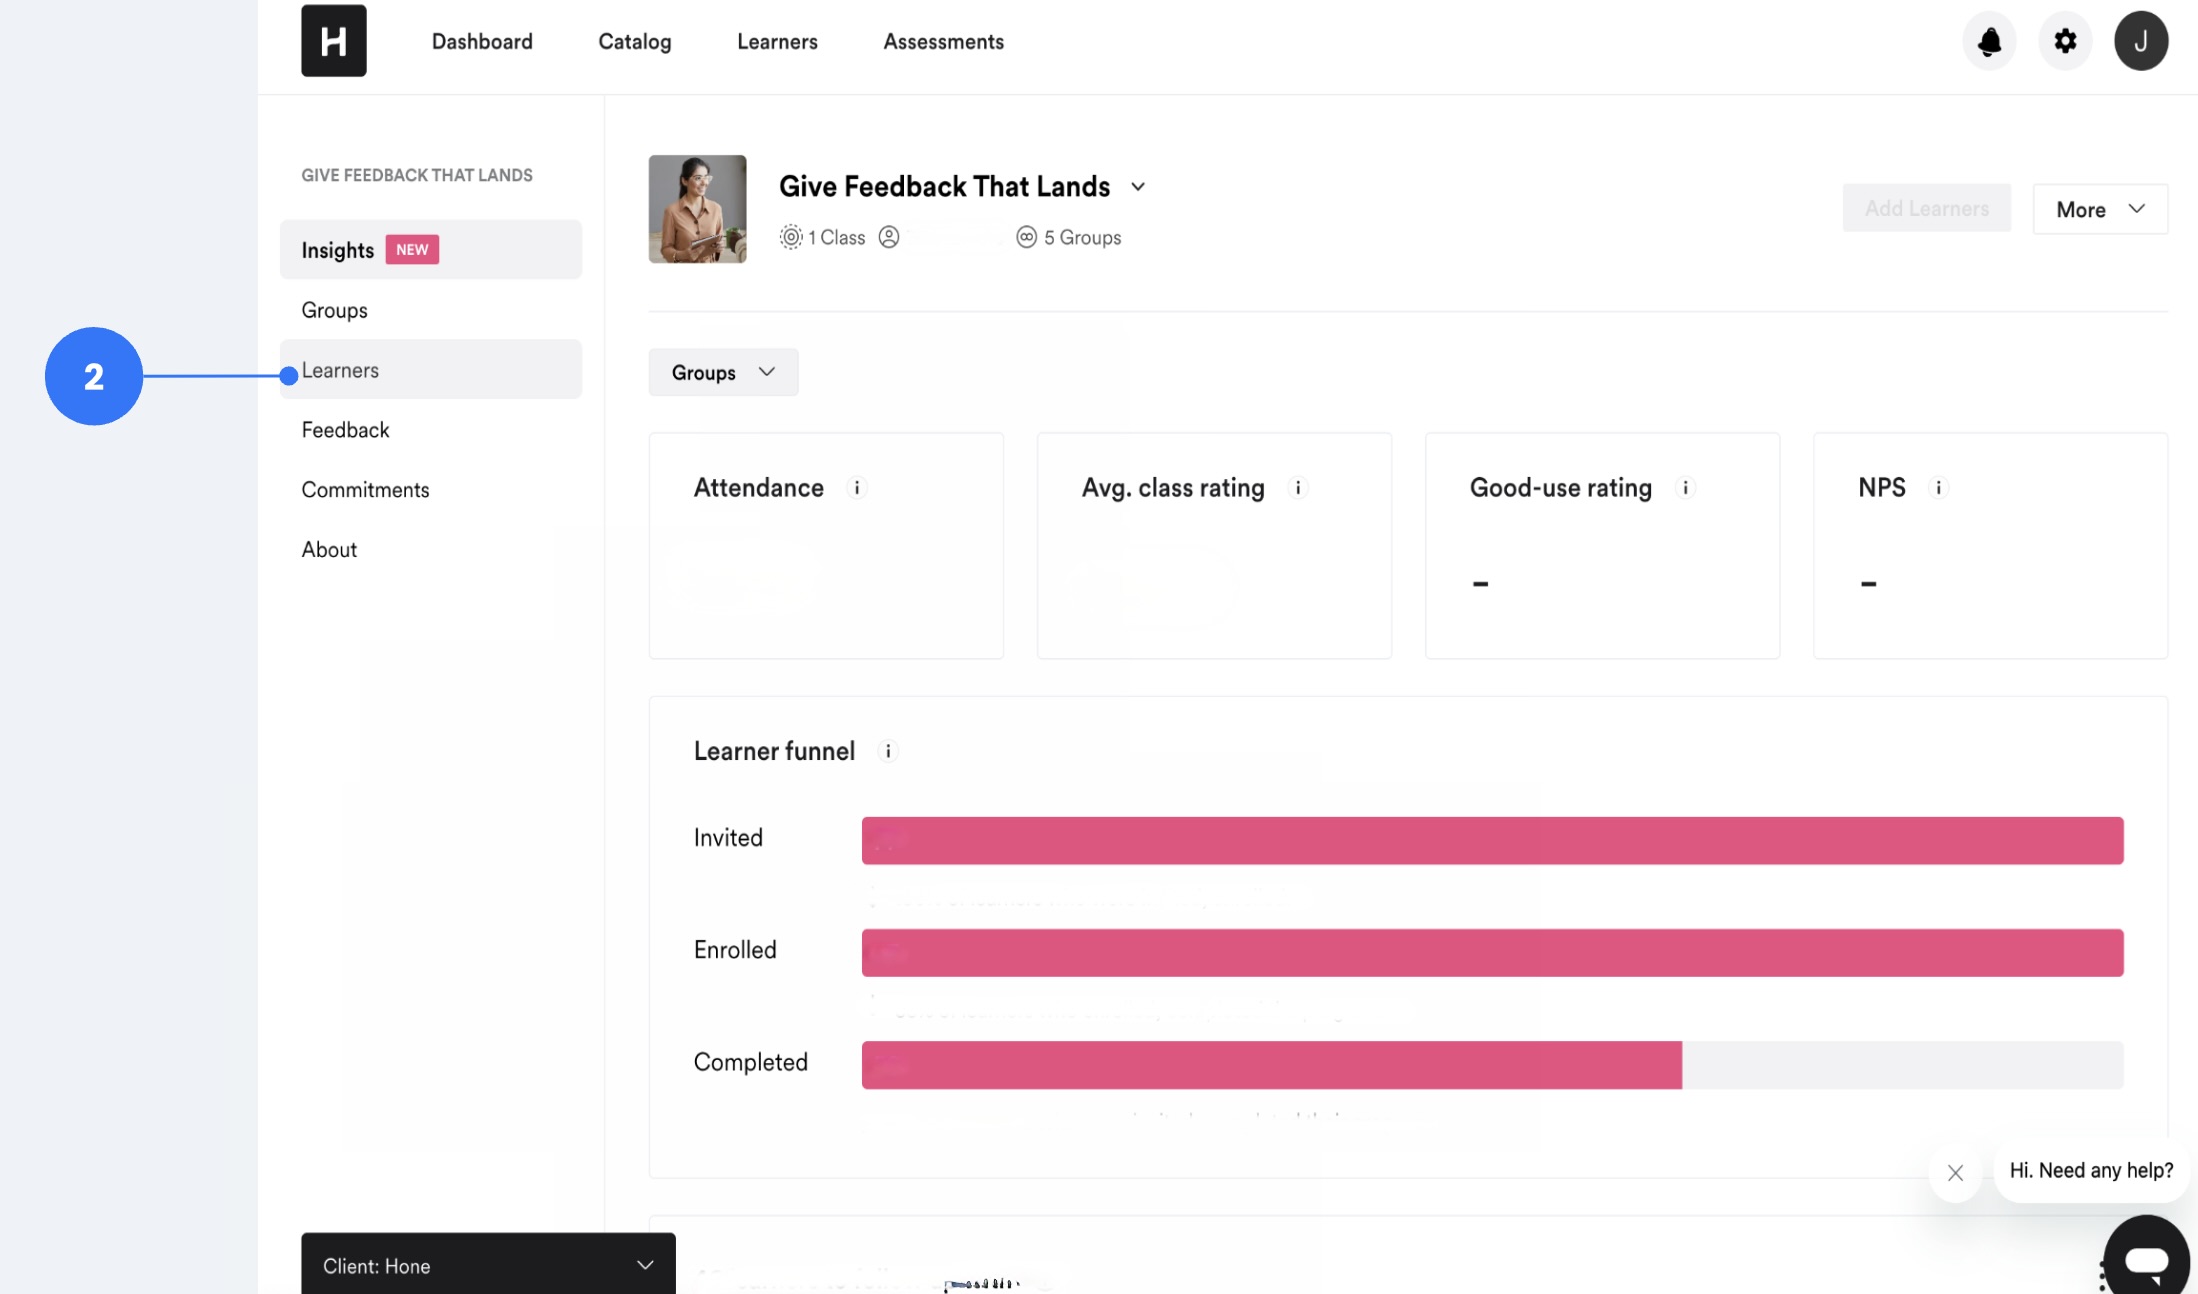2198x1294 pixels.
Task: Expand the Give Feedback That Lands title chevron
Action: tap(1139, 186)
